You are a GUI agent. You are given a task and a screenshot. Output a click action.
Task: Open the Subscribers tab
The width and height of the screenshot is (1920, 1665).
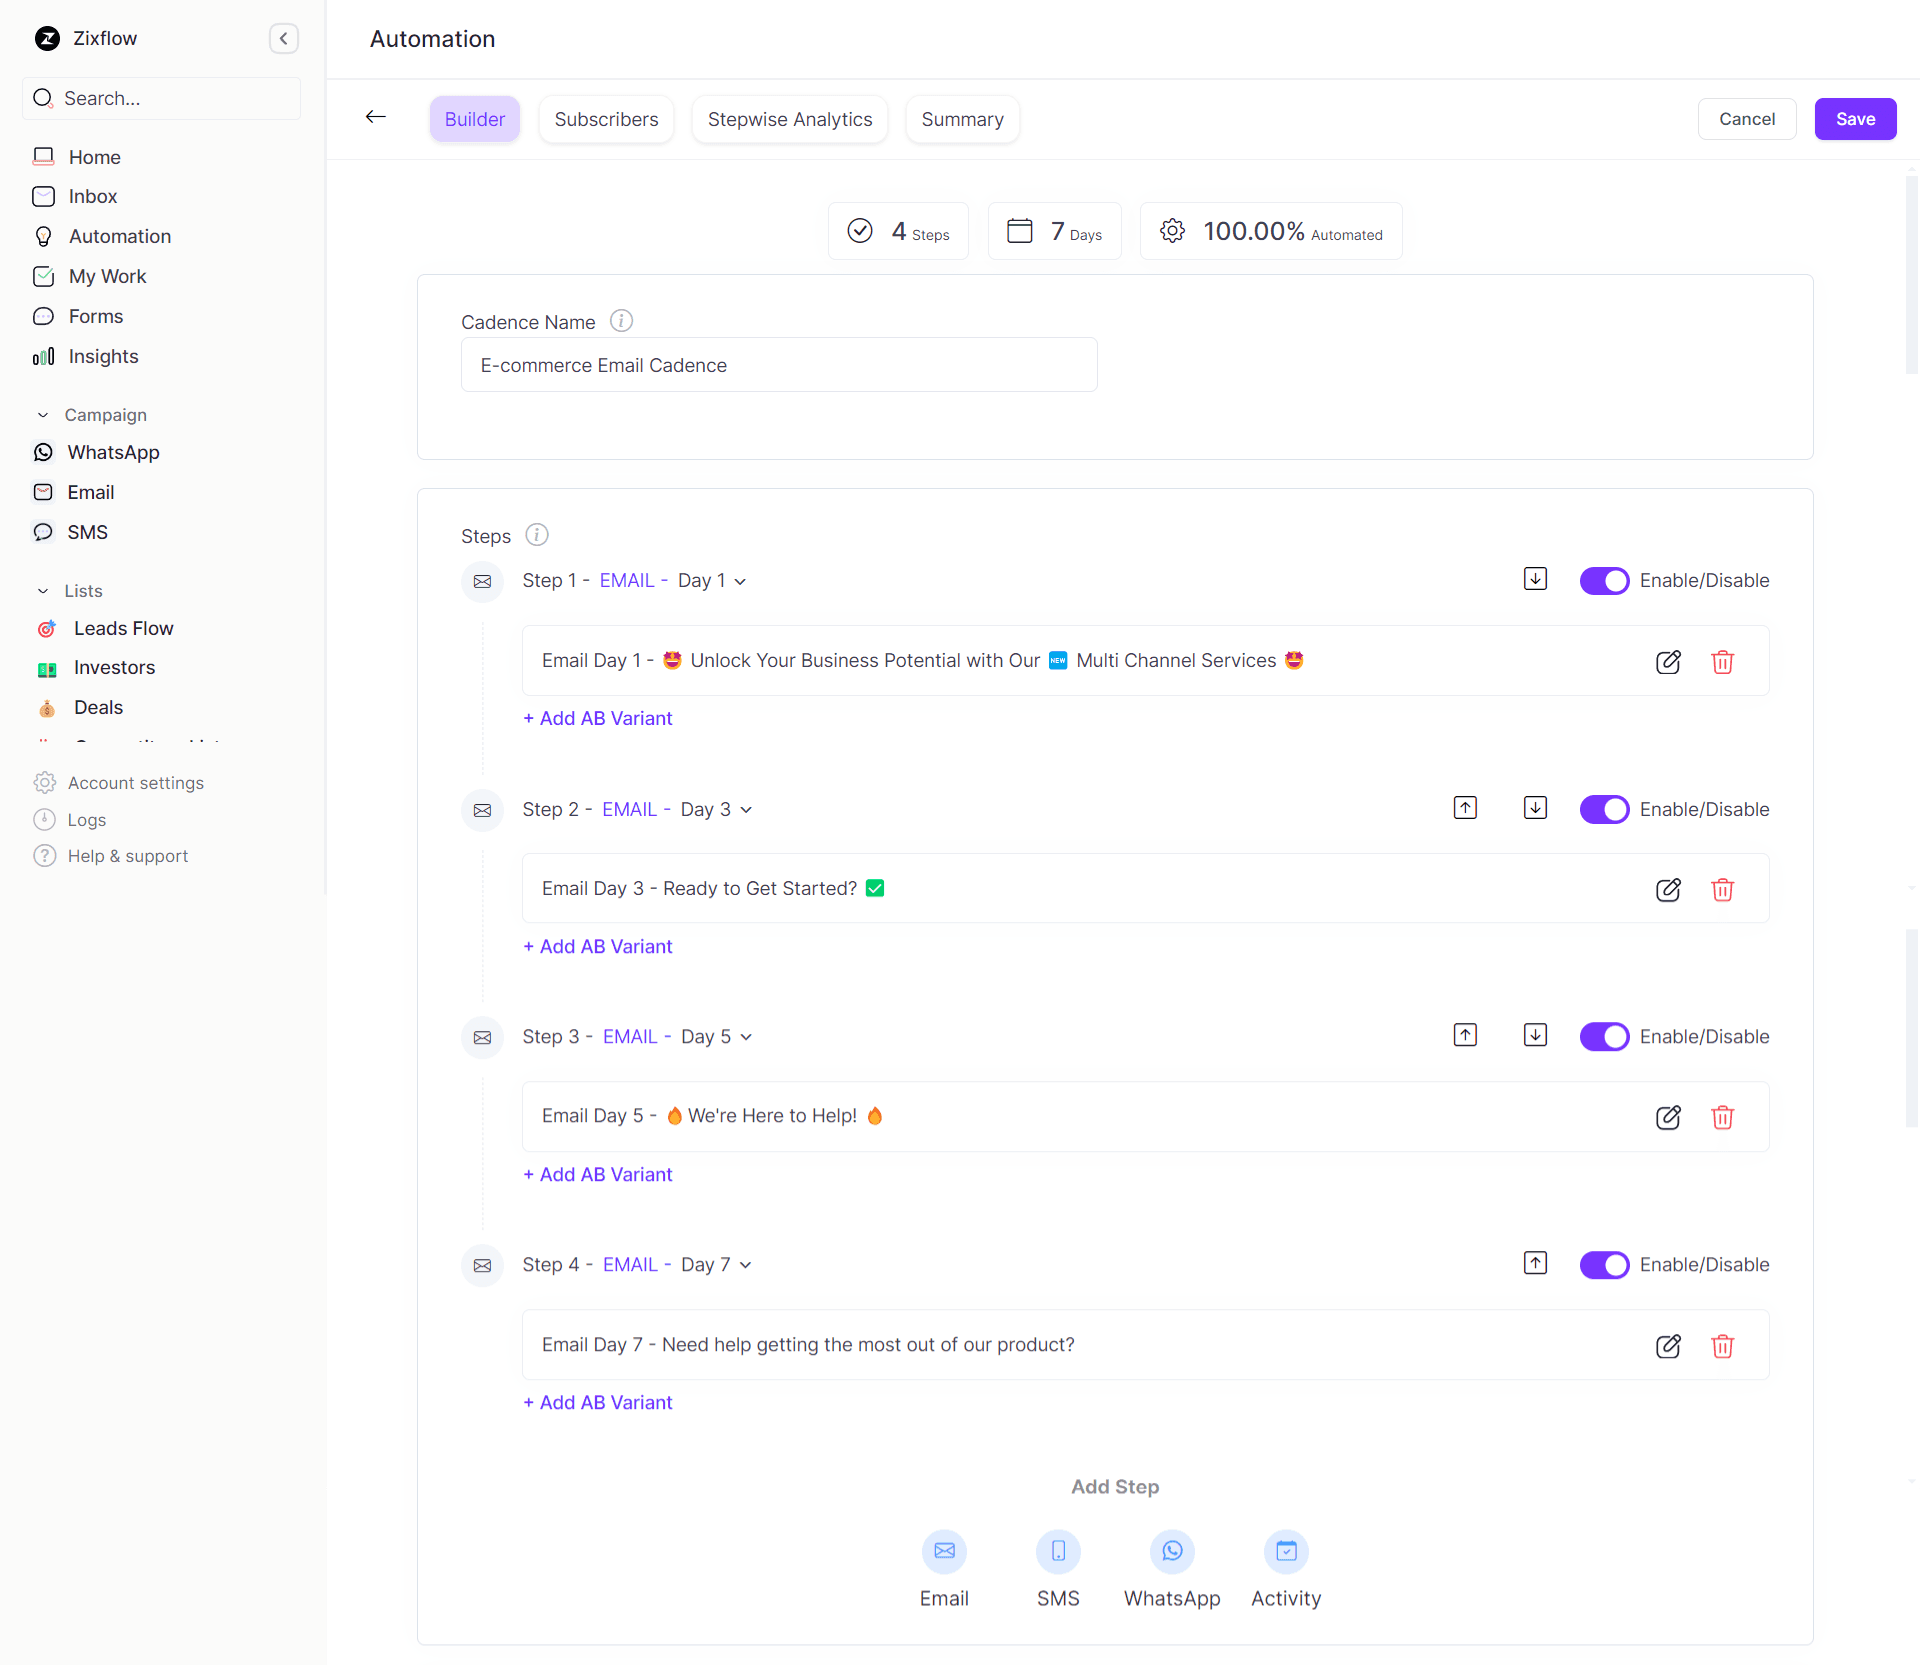[x=606, y=119]
